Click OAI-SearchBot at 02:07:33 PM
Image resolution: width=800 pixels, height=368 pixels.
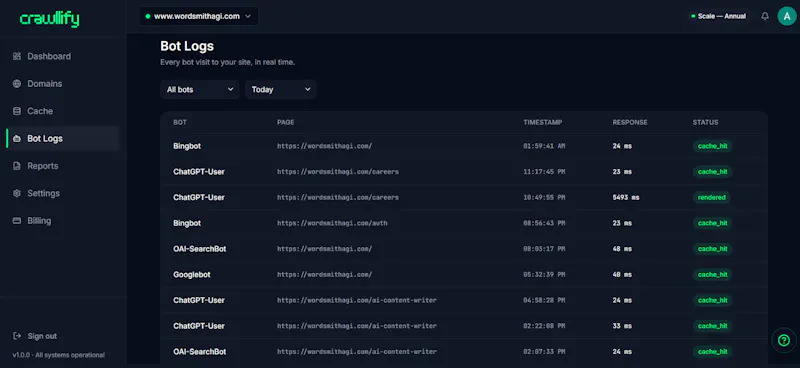(199, 352)
